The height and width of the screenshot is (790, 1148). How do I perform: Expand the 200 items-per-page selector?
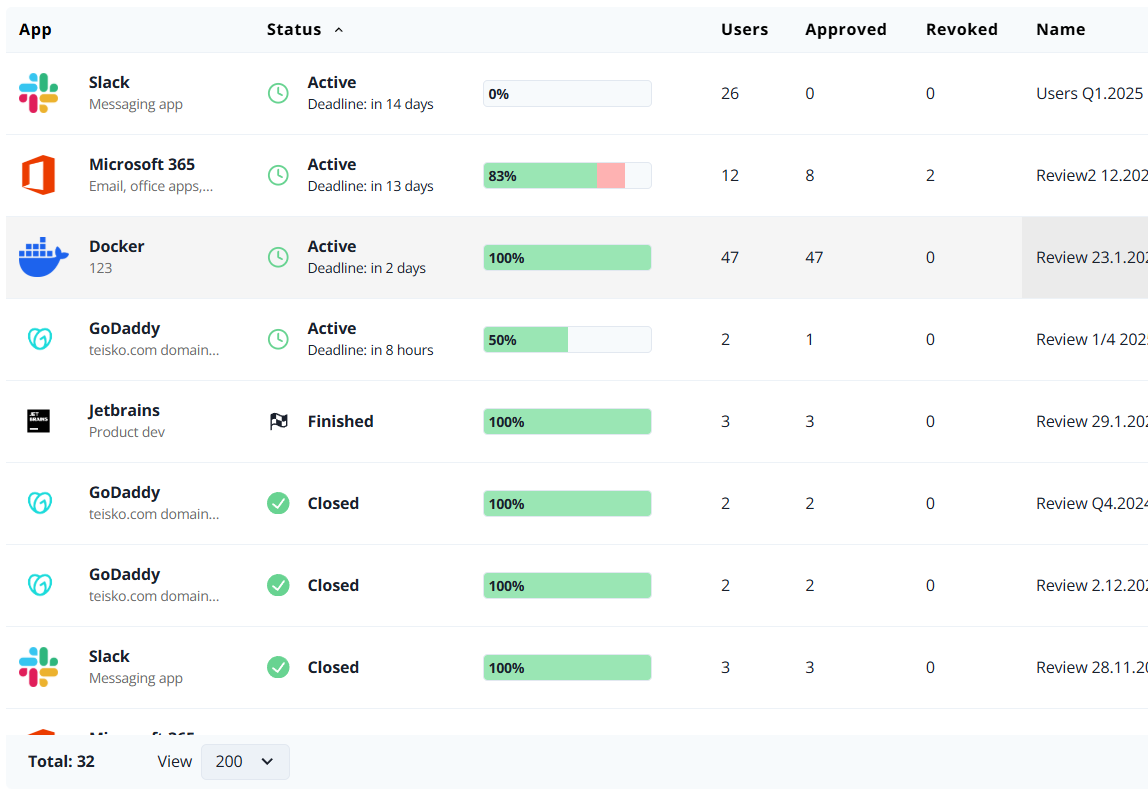click(x=245, y=761)
